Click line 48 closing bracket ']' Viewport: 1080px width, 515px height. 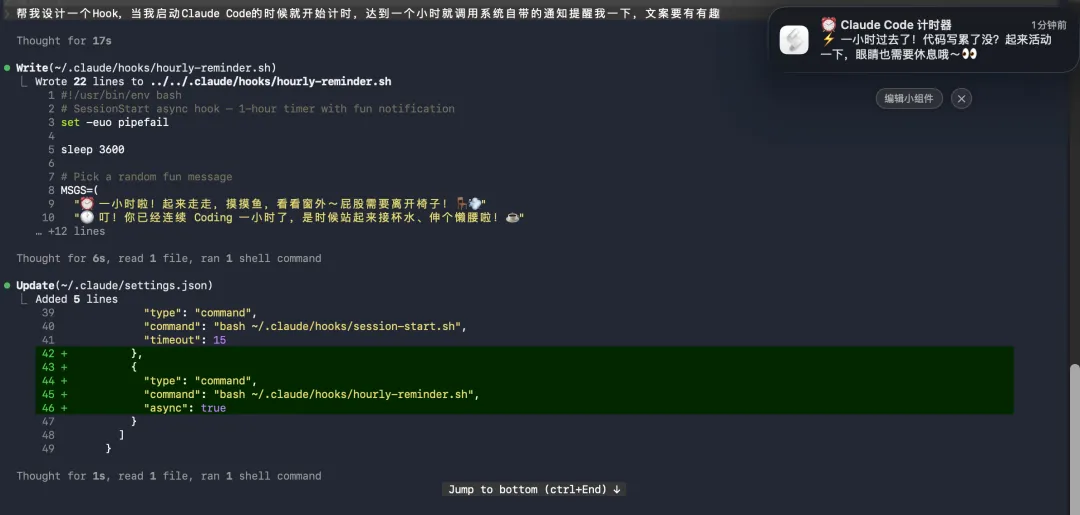121,435
